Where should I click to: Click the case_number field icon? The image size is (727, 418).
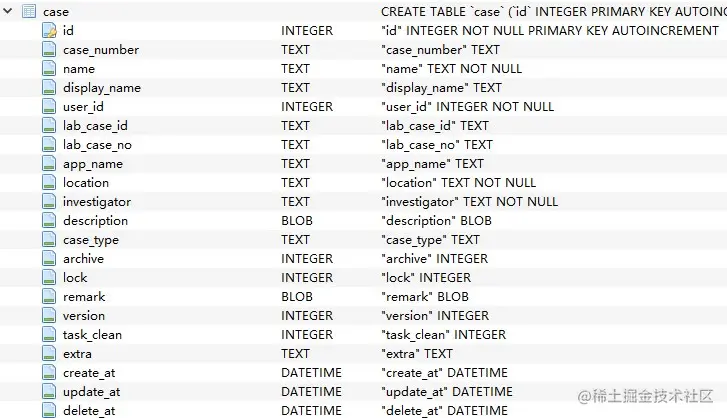click(x=49, y=50)
